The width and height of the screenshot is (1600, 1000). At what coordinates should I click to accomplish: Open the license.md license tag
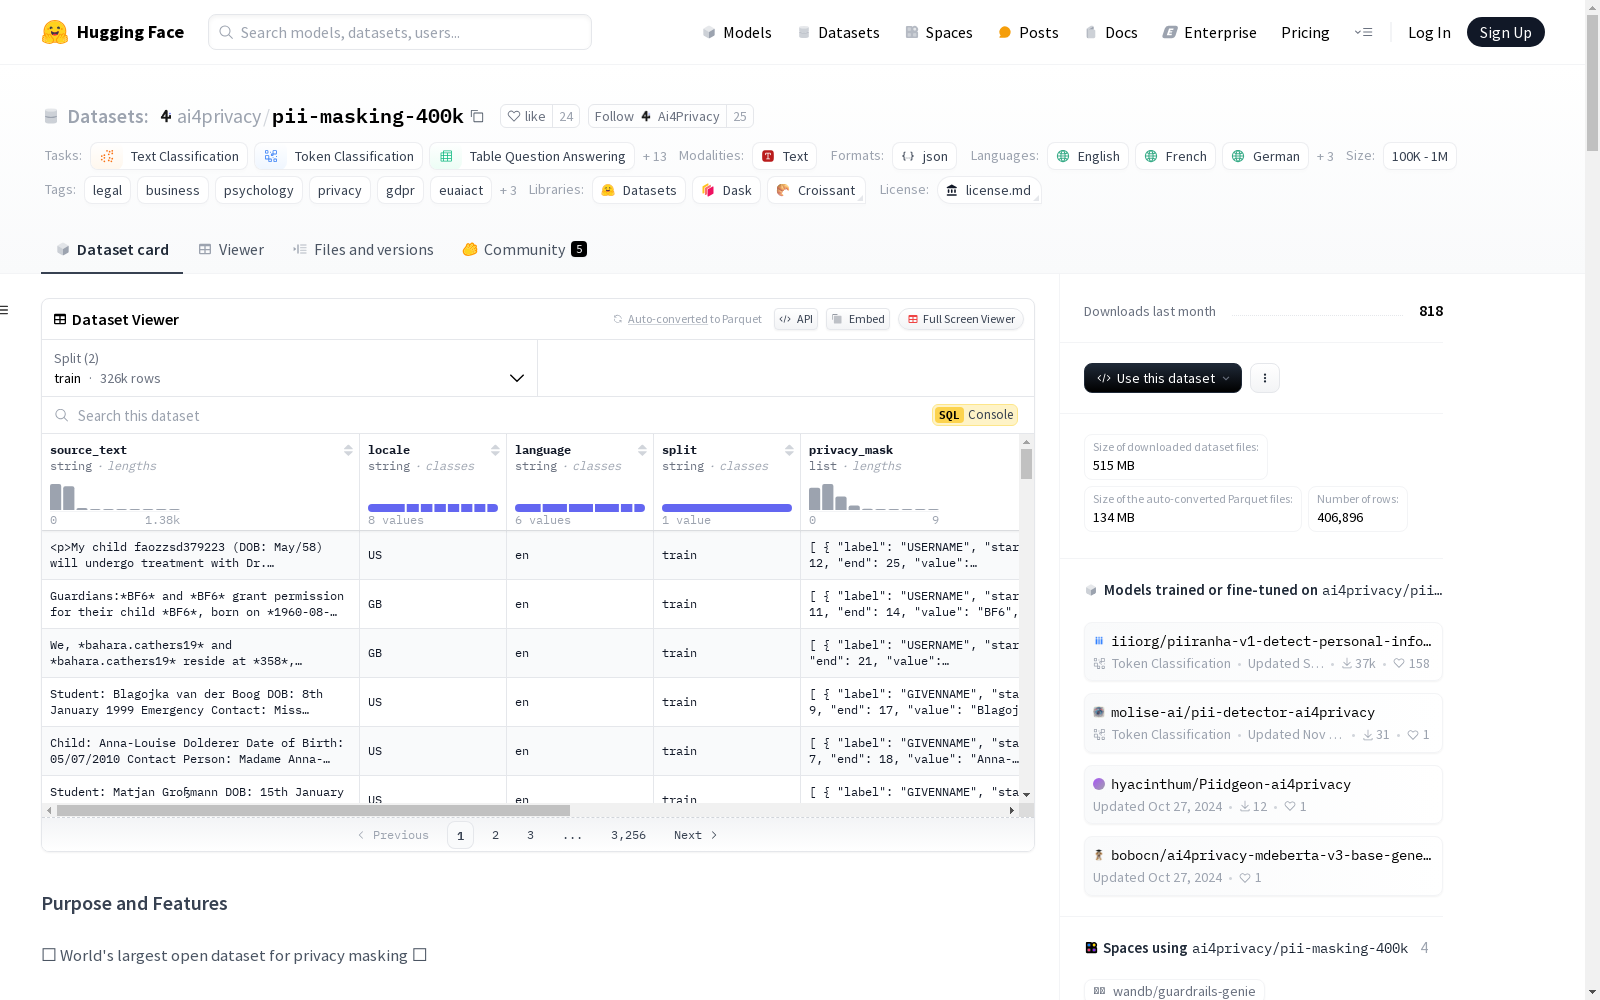[x=989, y=190]
